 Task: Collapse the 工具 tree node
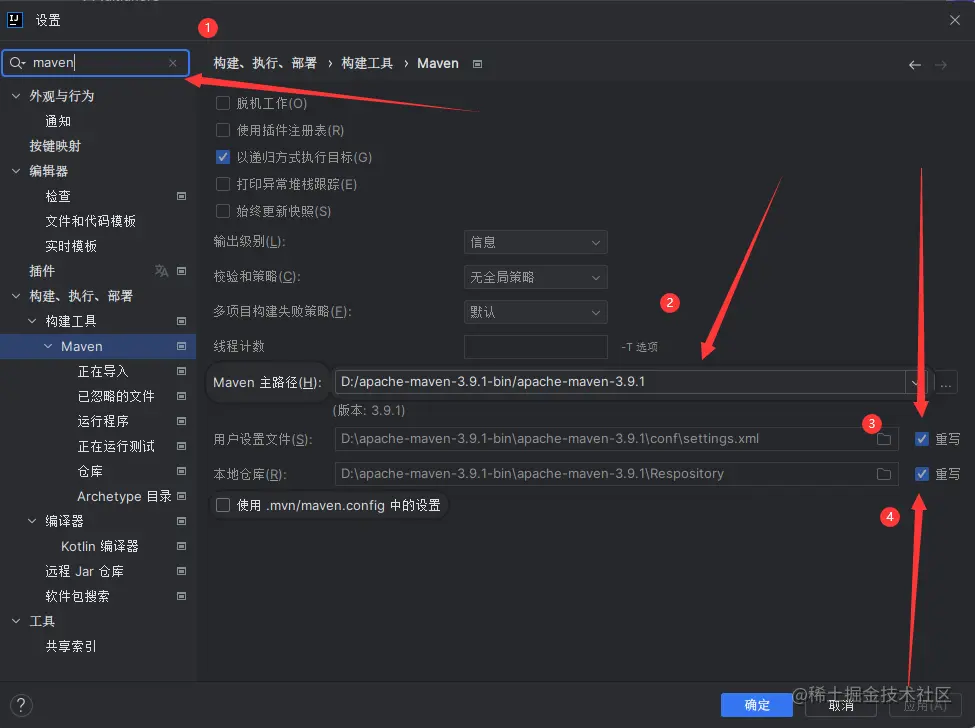[16, 621]
